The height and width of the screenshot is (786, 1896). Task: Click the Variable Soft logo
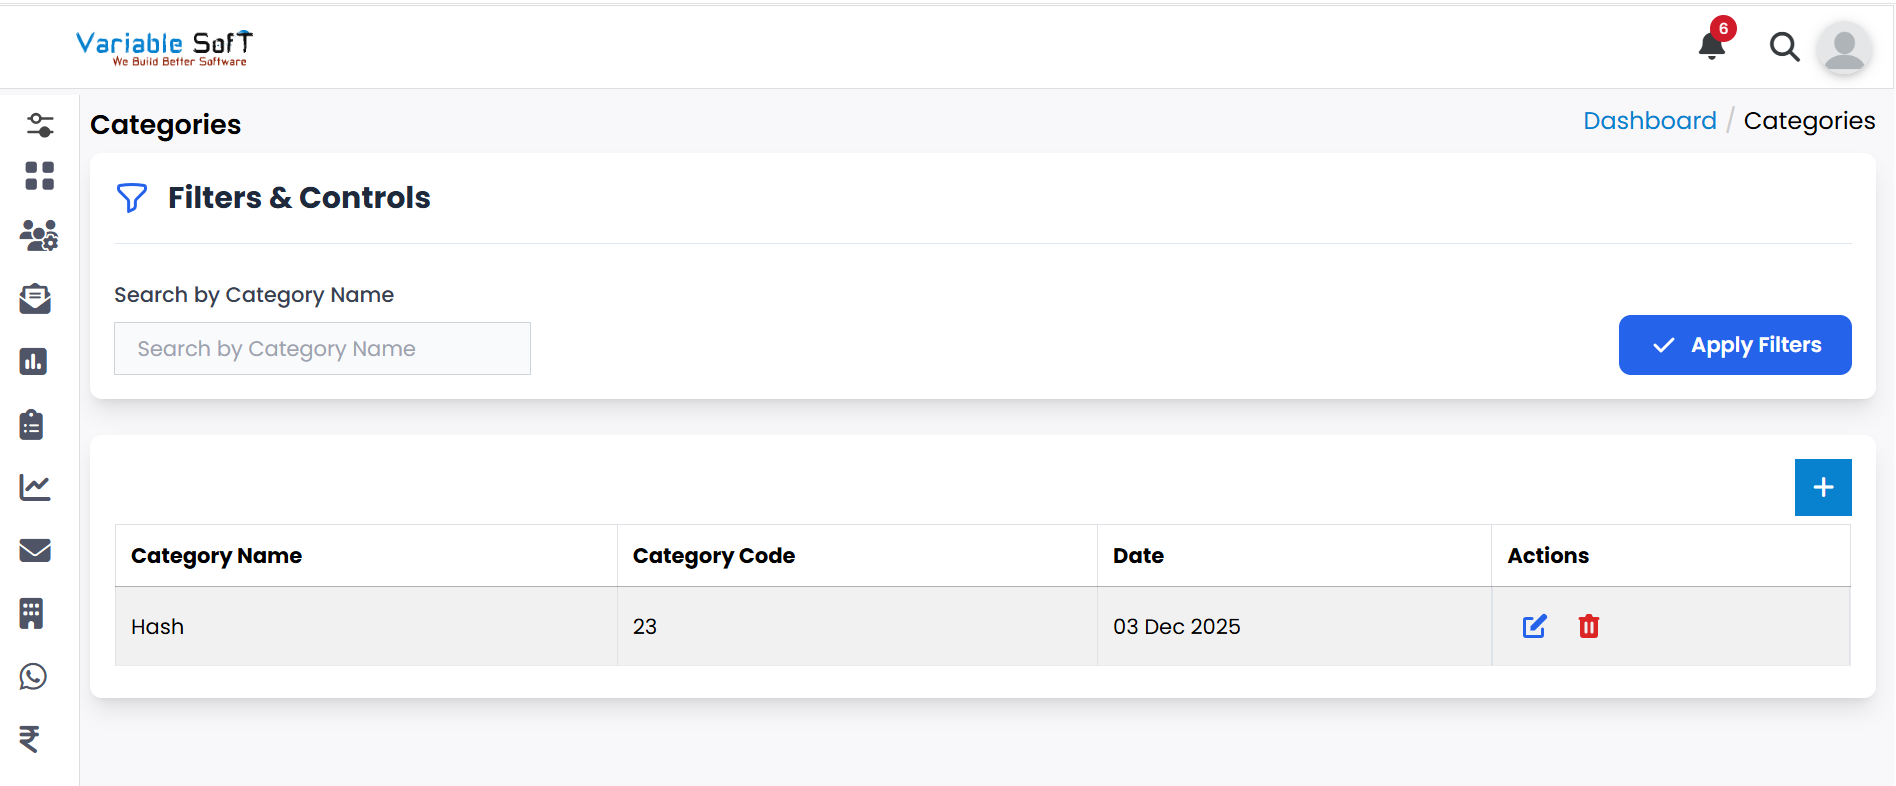164,47
